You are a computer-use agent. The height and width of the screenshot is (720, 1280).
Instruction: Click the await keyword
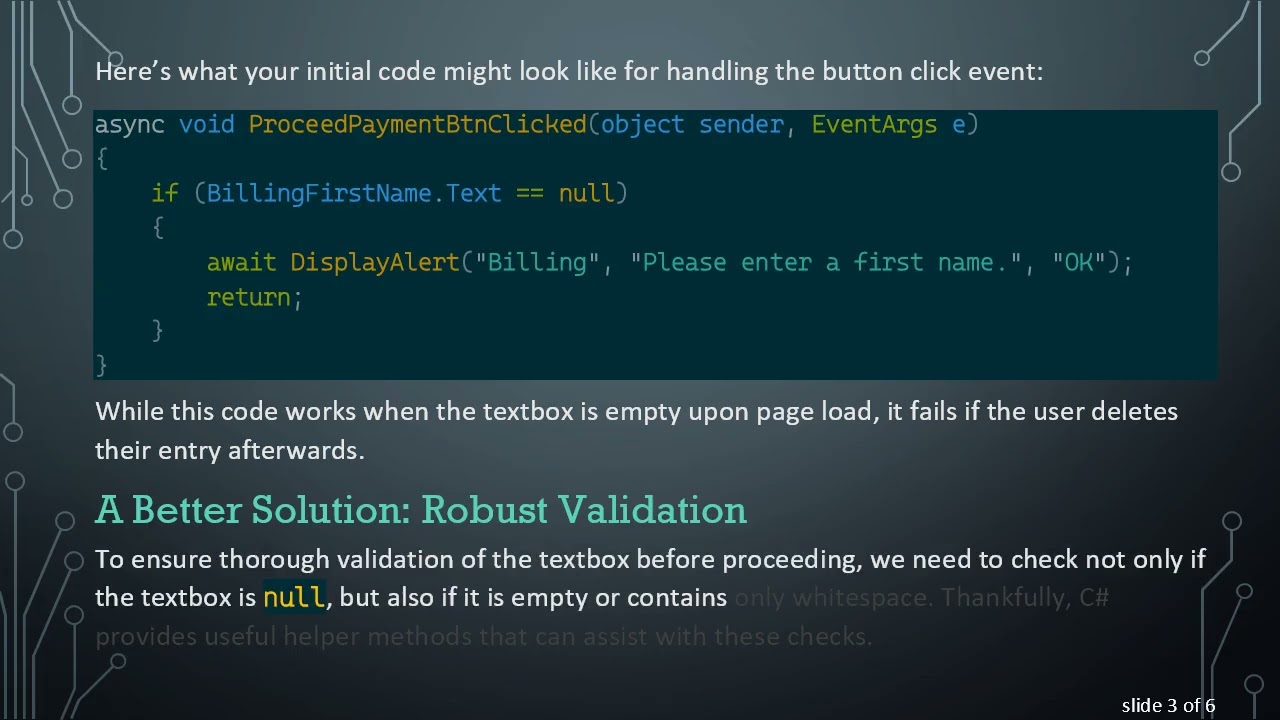pos(241,262)
